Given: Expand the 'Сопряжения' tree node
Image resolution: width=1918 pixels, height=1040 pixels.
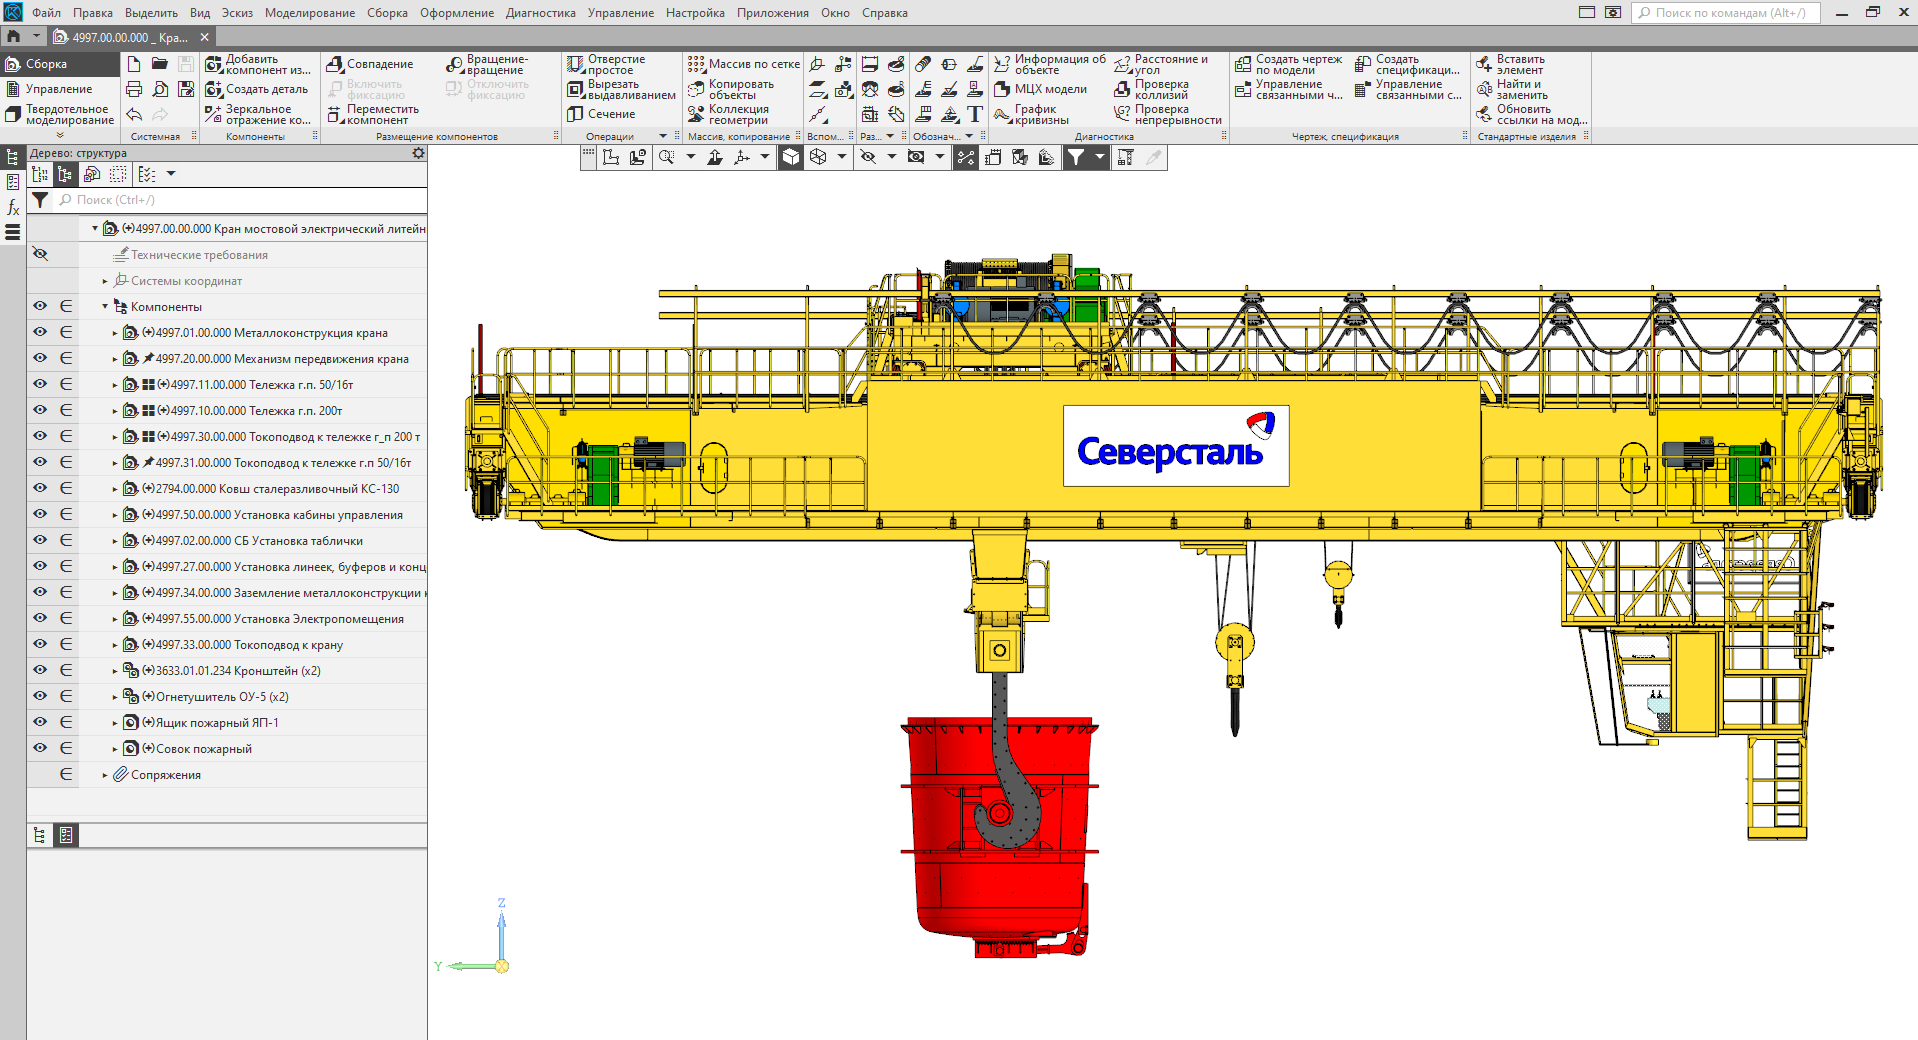Looking at the screenshot, I should coord(105,775).
